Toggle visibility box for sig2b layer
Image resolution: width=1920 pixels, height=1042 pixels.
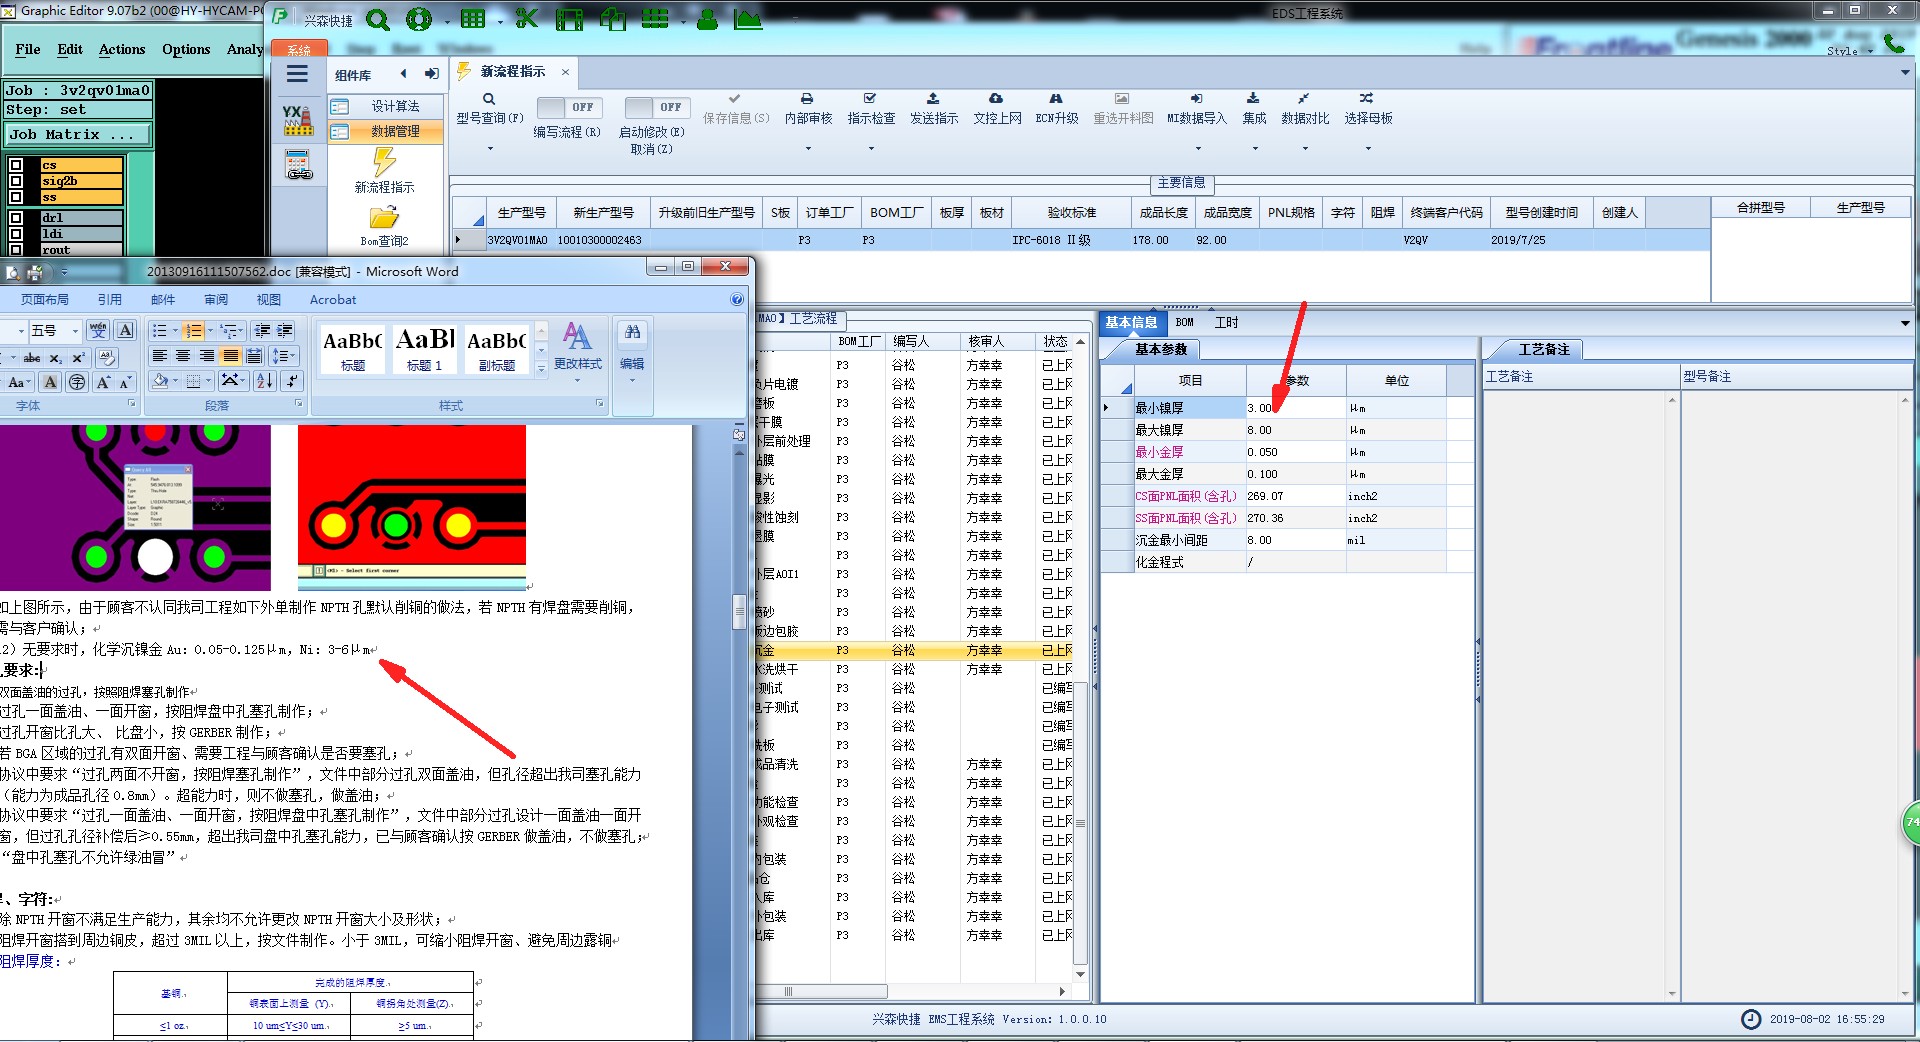(x=16, y=181)
